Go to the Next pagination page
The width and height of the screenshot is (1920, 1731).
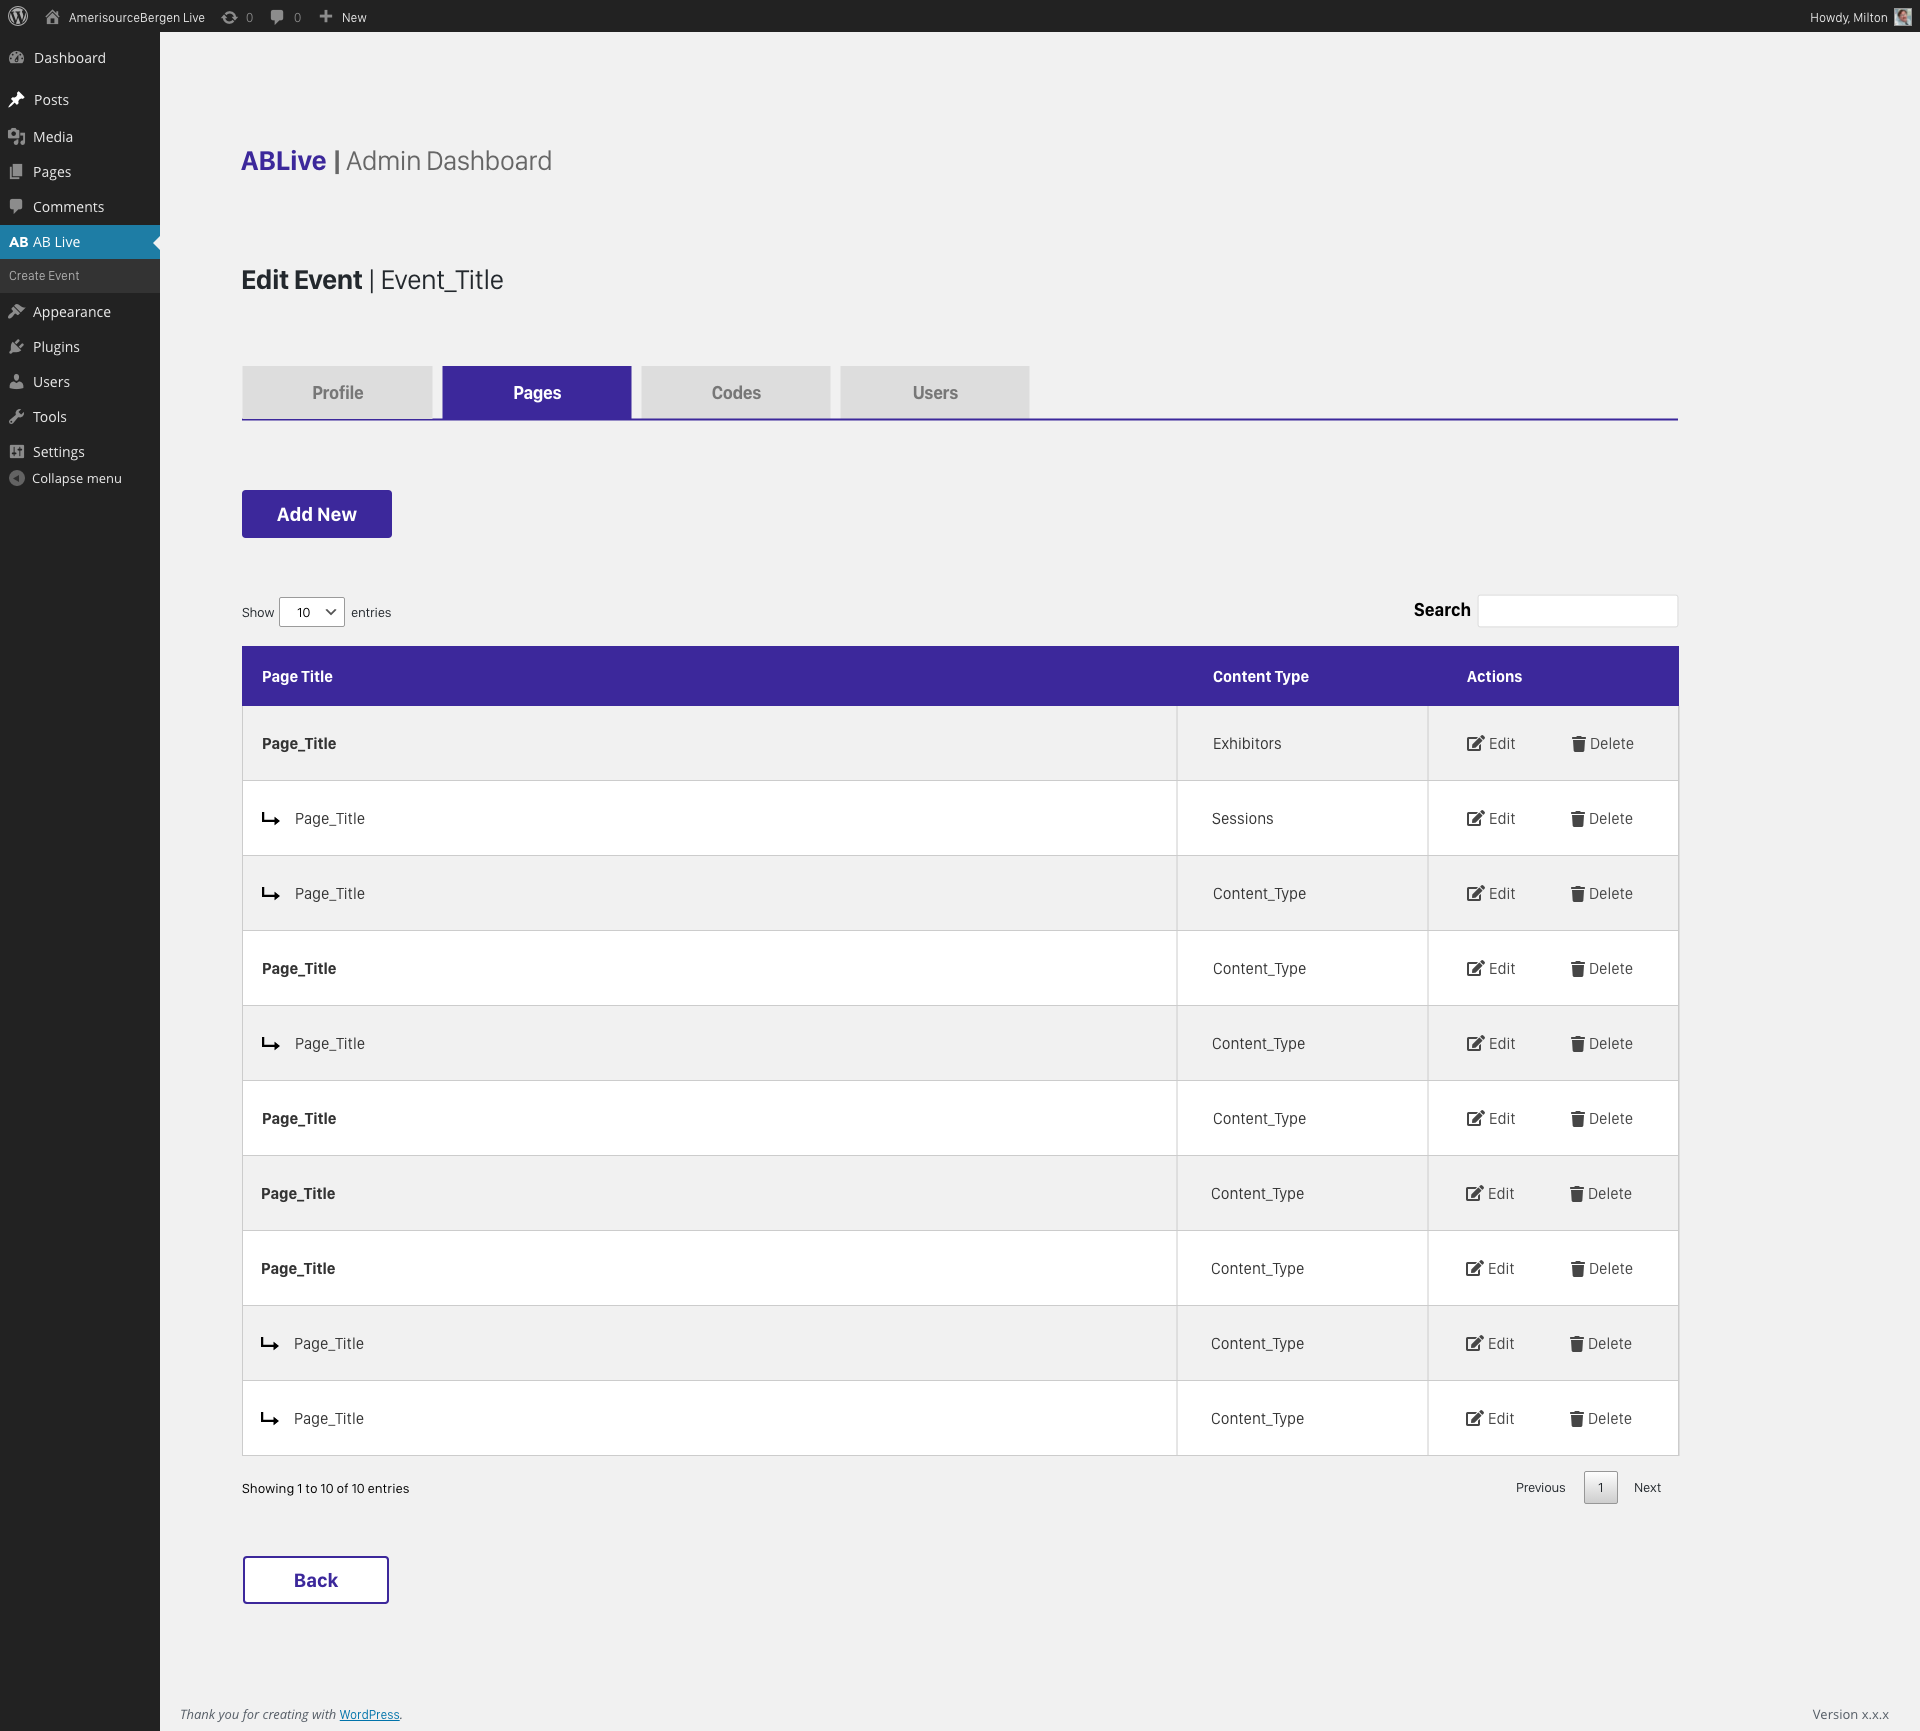point(1647,1487)
